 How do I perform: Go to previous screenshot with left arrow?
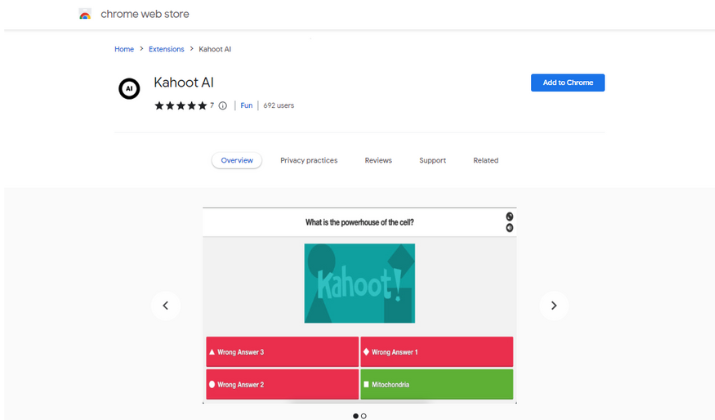(x=166, y=306)
